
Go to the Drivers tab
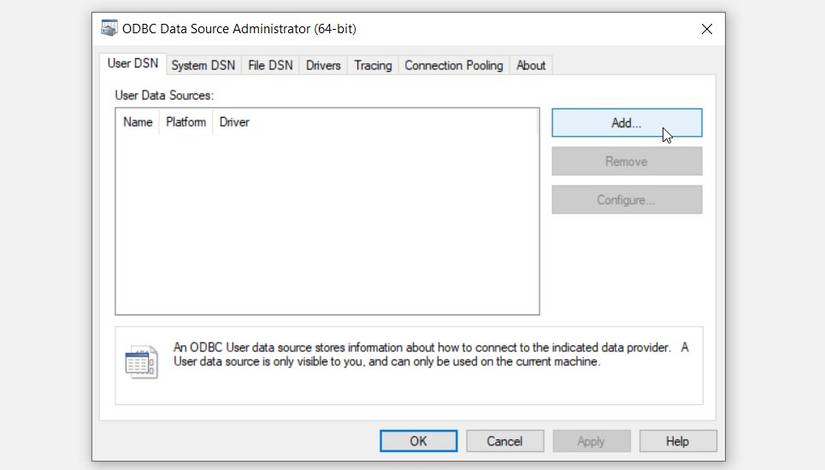click(323, 65)
